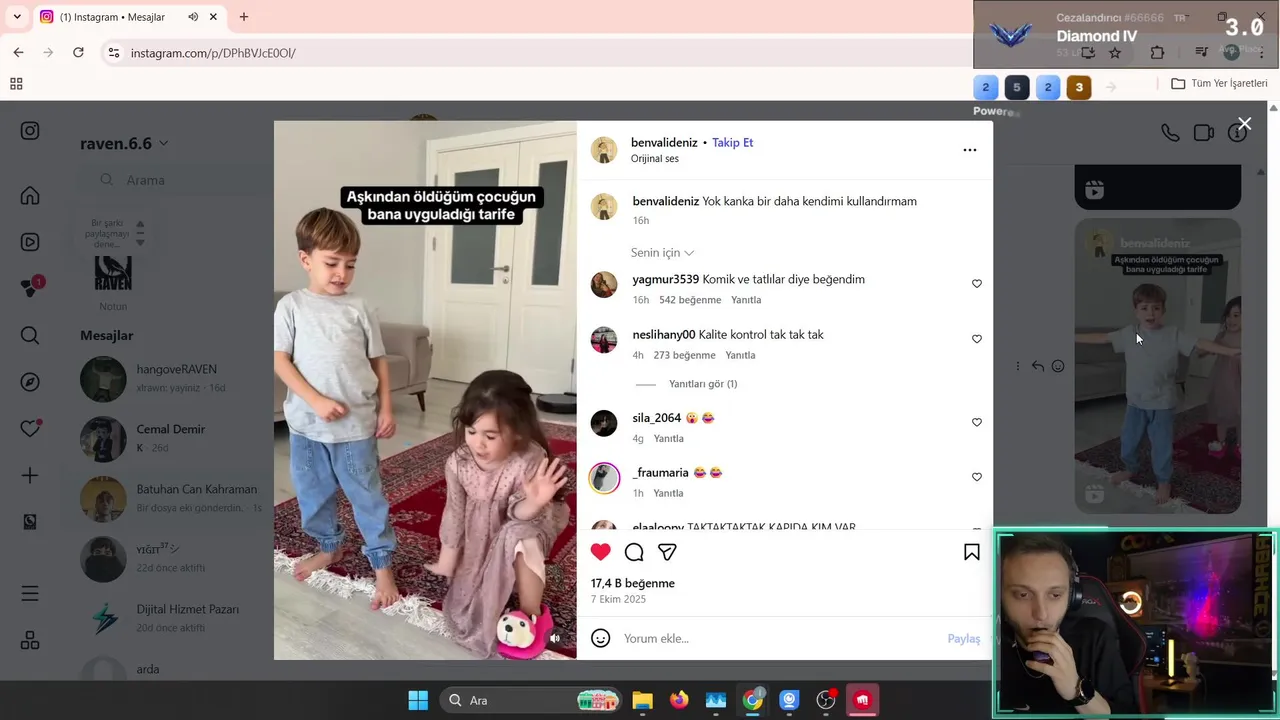Like _fraumaria's comment
This screenshot has width=1280, height=720.
pos(977,477)
